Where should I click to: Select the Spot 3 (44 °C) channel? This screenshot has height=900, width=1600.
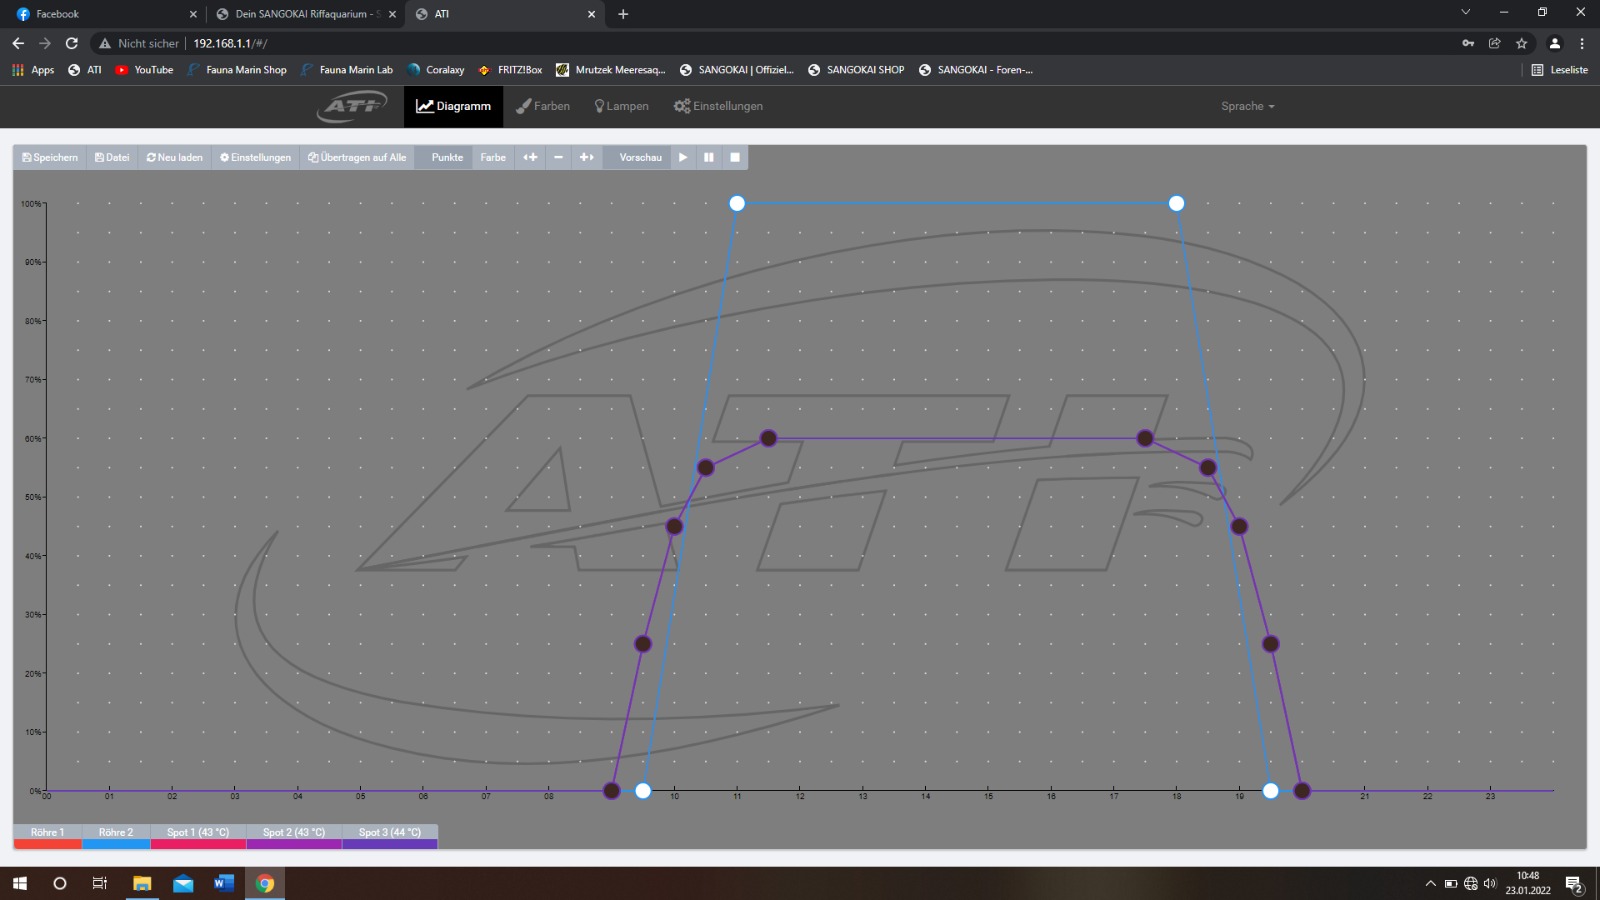[x=390, y=833]
